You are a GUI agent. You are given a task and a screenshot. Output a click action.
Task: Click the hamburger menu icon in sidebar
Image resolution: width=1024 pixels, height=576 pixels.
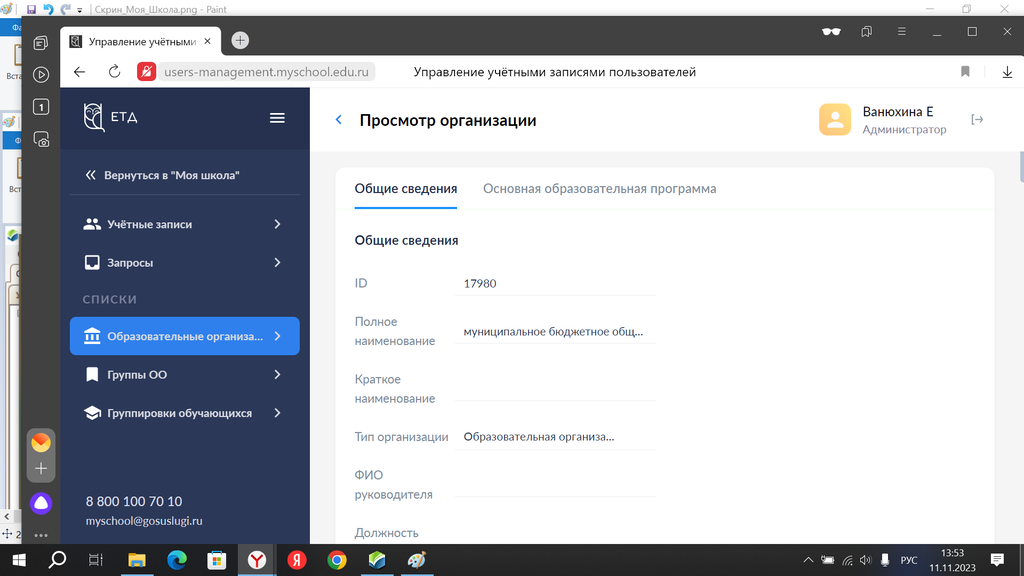[x=277, y=118]
